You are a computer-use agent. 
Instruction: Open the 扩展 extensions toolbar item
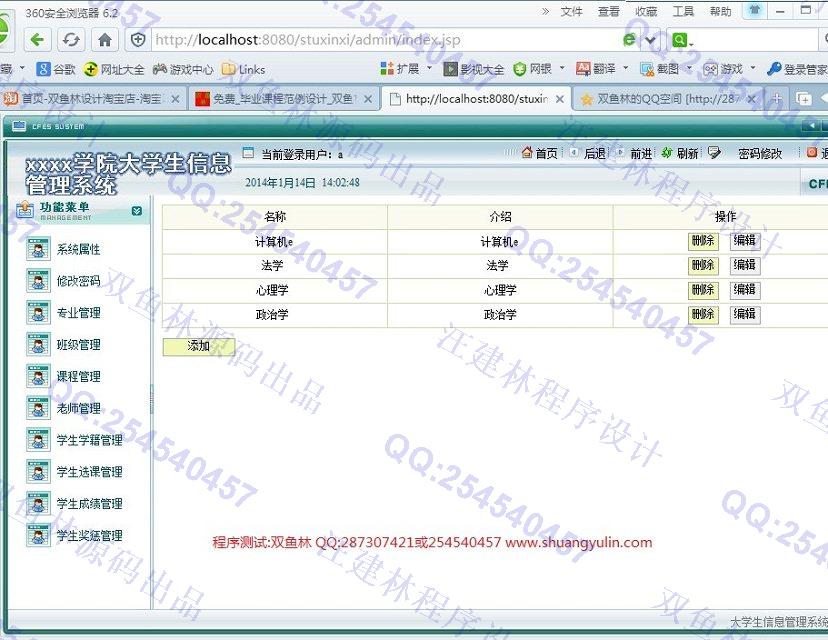coord(400,68)
